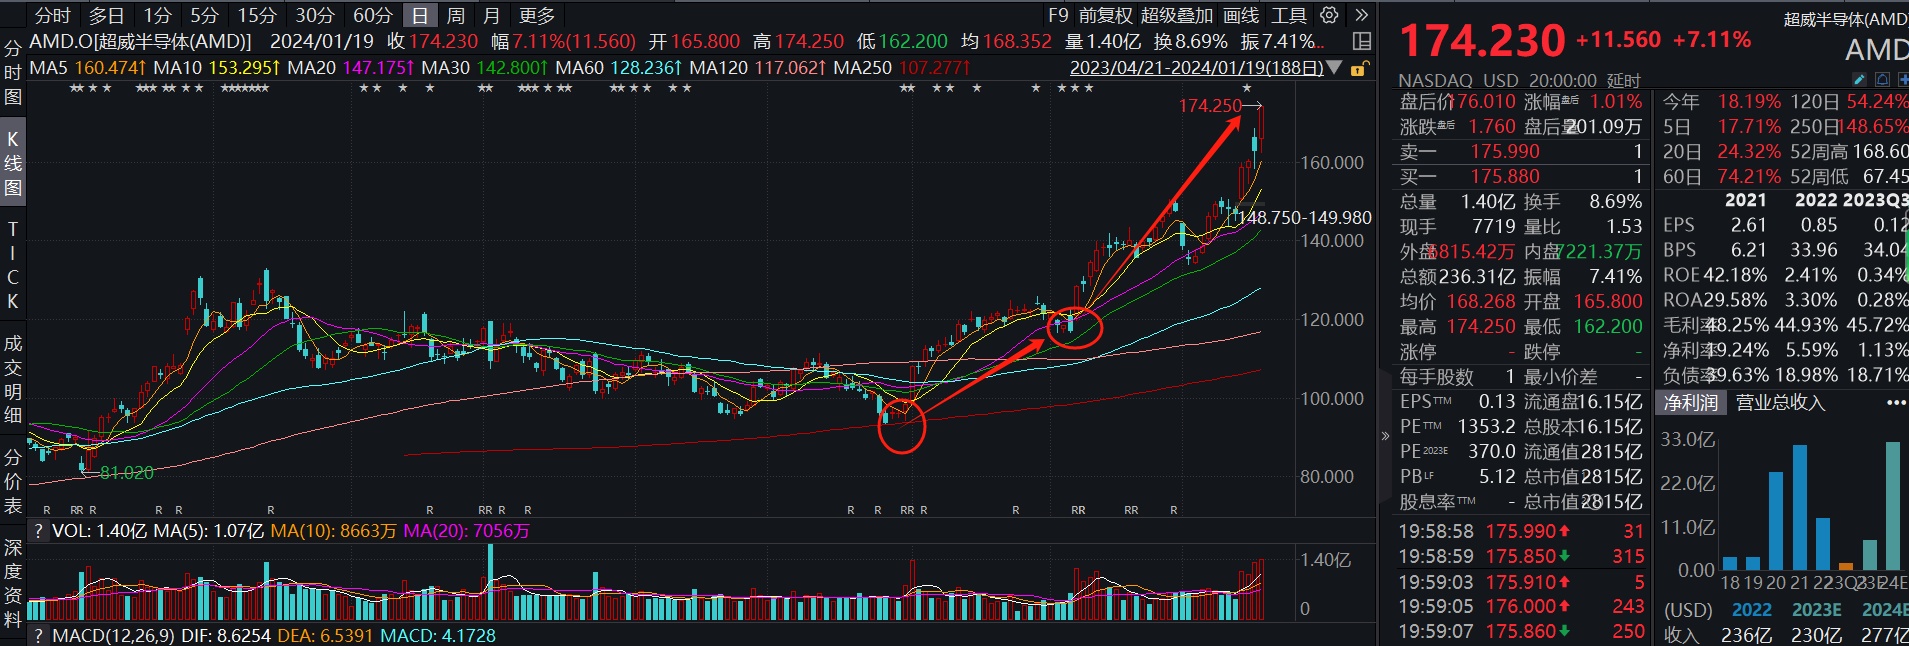Select the 19:59:03 tick trade row

[1521, 582]
